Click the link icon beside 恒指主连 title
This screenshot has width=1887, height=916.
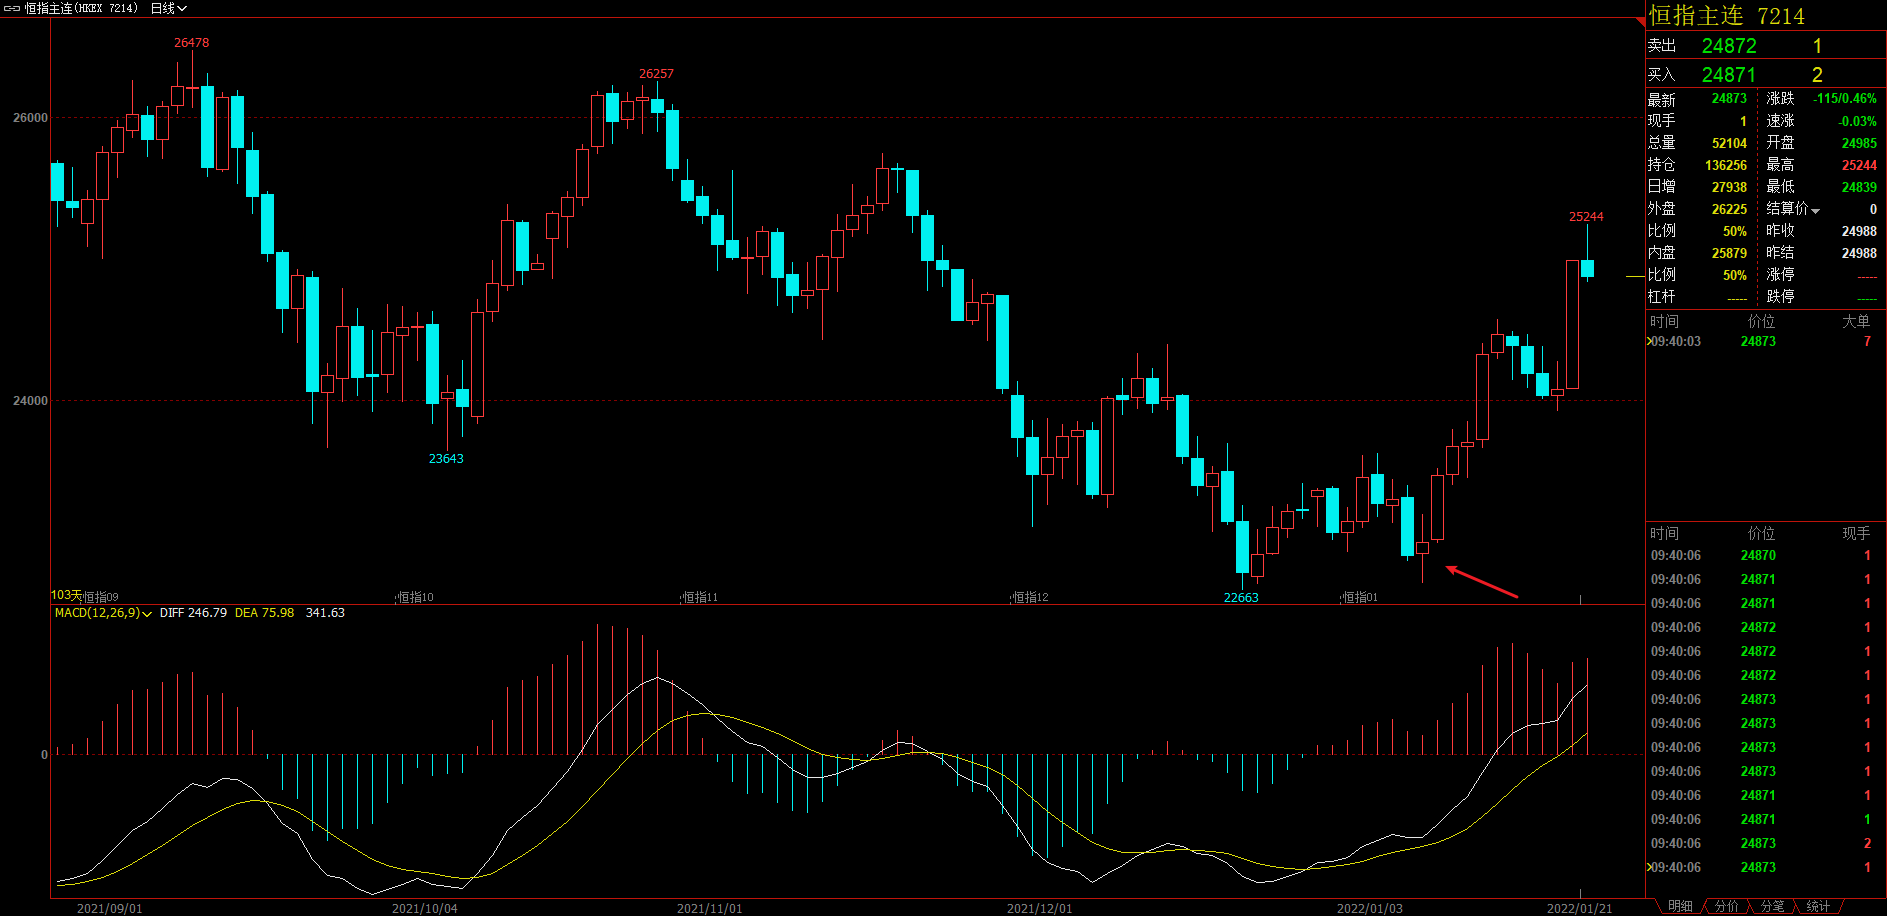[x=12, y=8]
